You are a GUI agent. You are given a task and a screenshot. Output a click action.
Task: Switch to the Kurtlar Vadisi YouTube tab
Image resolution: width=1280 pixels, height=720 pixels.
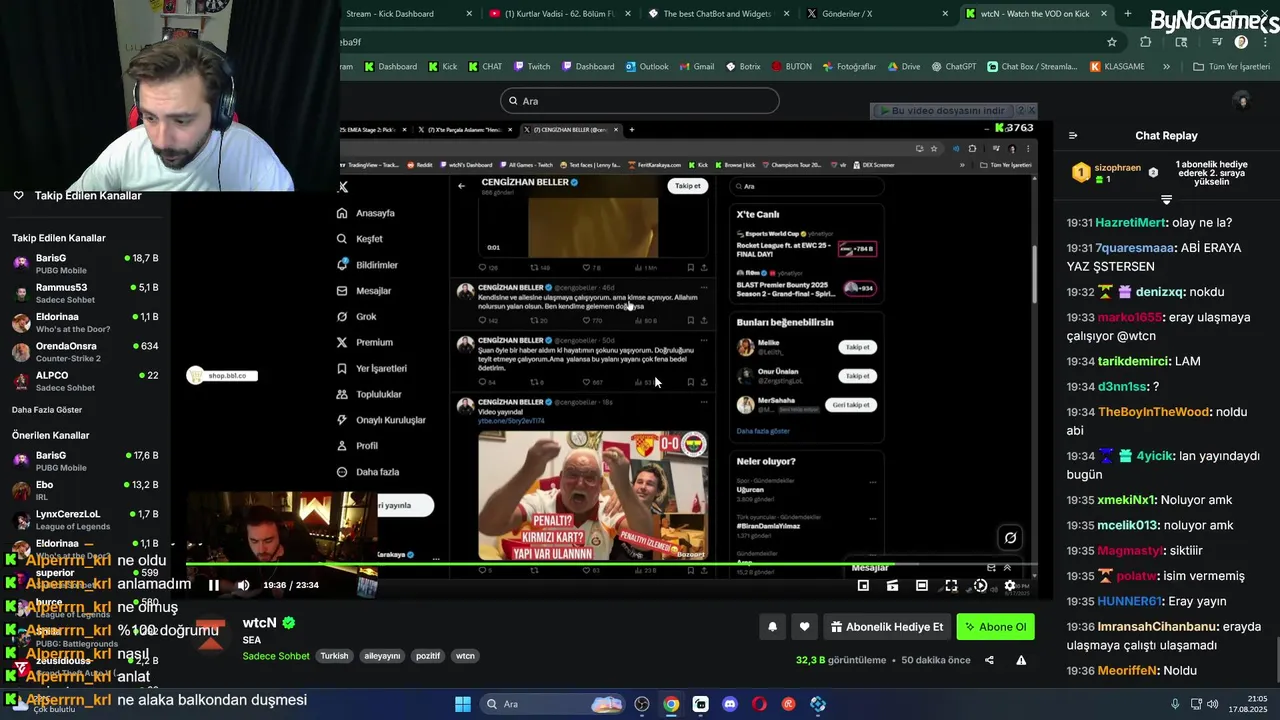pyautogui.click(x=560, y=14)
